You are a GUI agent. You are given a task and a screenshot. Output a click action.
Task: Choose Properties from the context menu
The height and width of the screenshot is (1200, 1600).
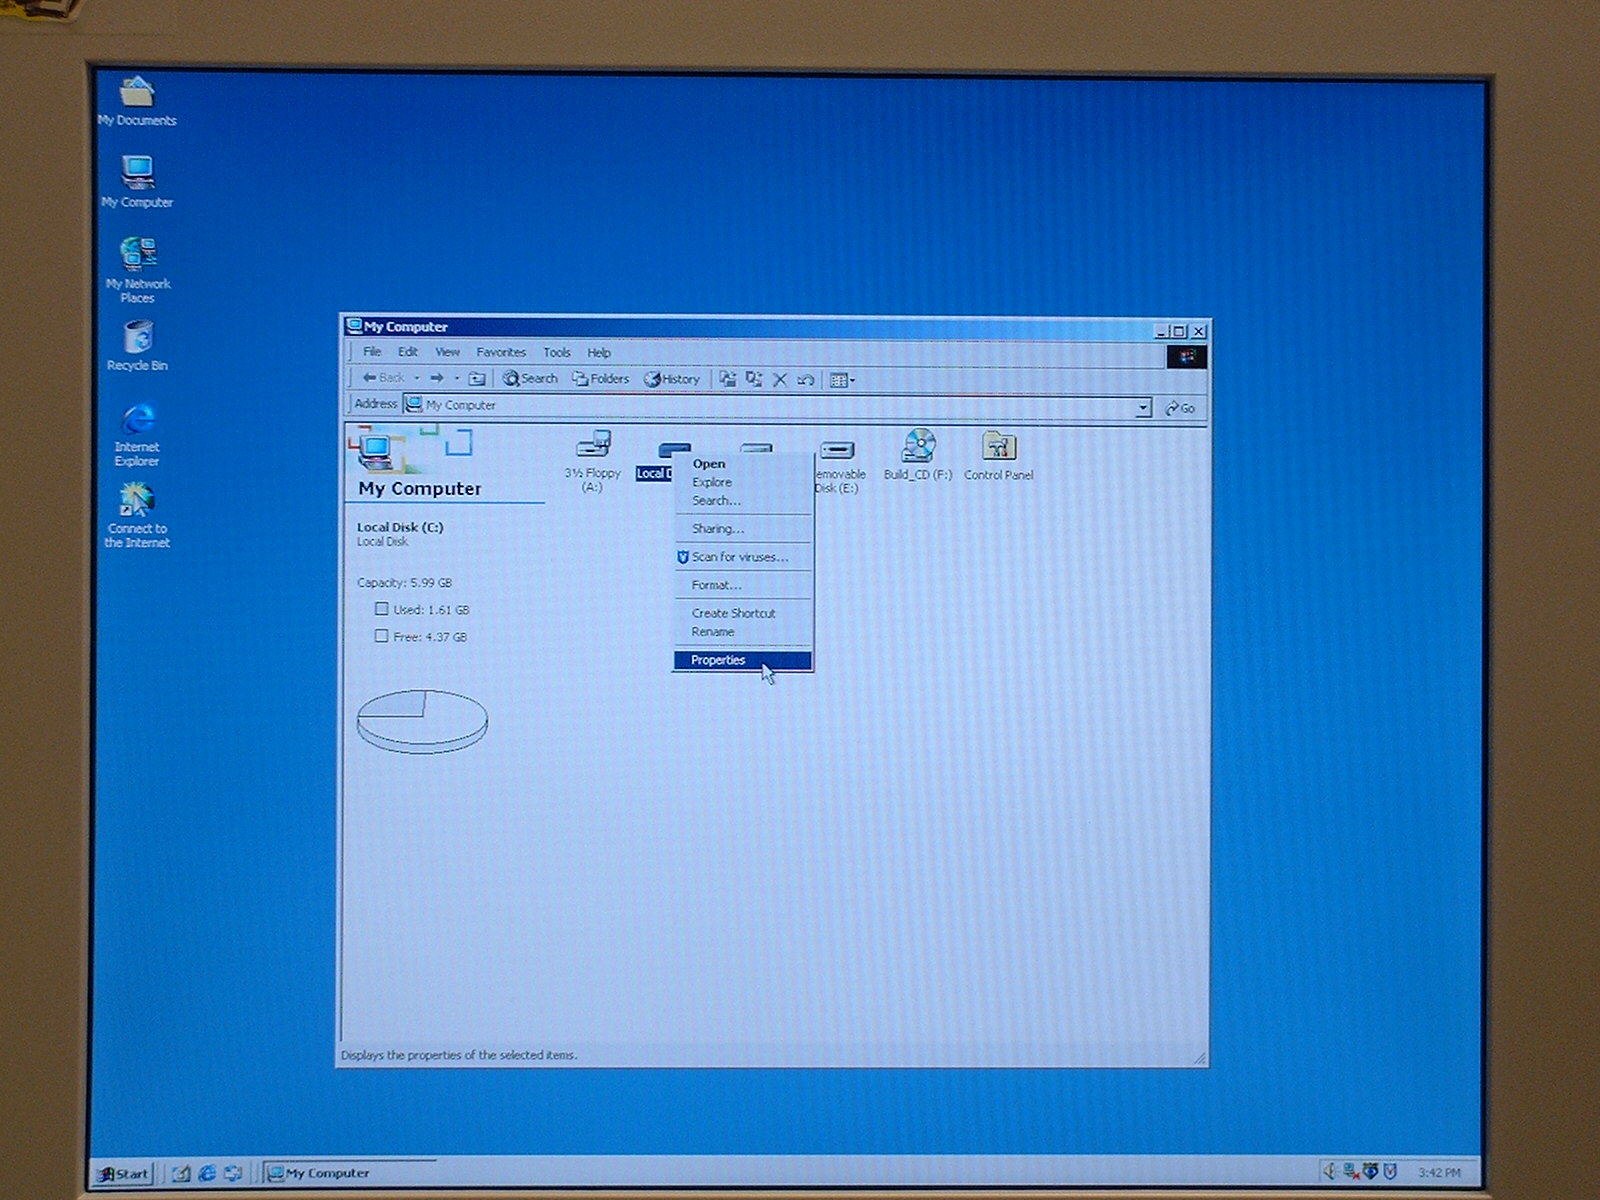[x=718, y=661]
